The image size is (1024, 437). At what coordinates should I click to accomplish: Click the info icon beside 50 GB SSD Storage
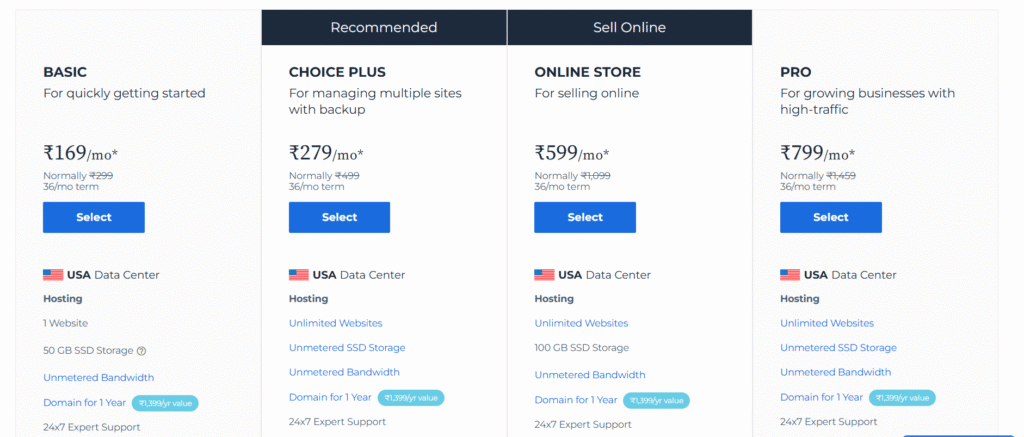pyautogui.click(x=141, y=351)
